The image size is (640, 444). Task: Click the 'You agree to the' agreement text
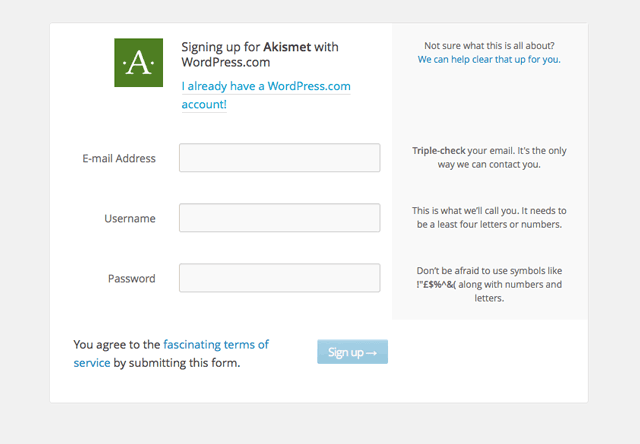click(x=117, y=345)
